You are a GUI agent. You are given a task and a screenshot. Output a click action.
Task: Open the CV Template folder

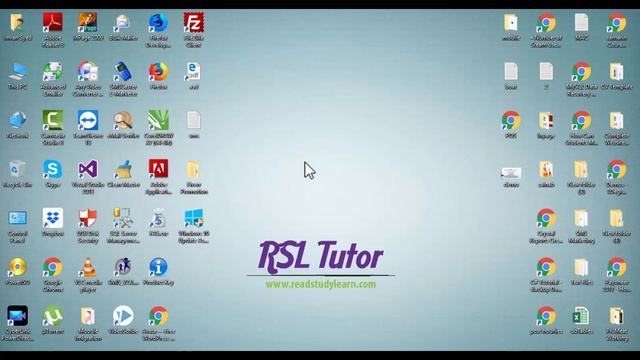pyautogui.click(x=616, y=72)
